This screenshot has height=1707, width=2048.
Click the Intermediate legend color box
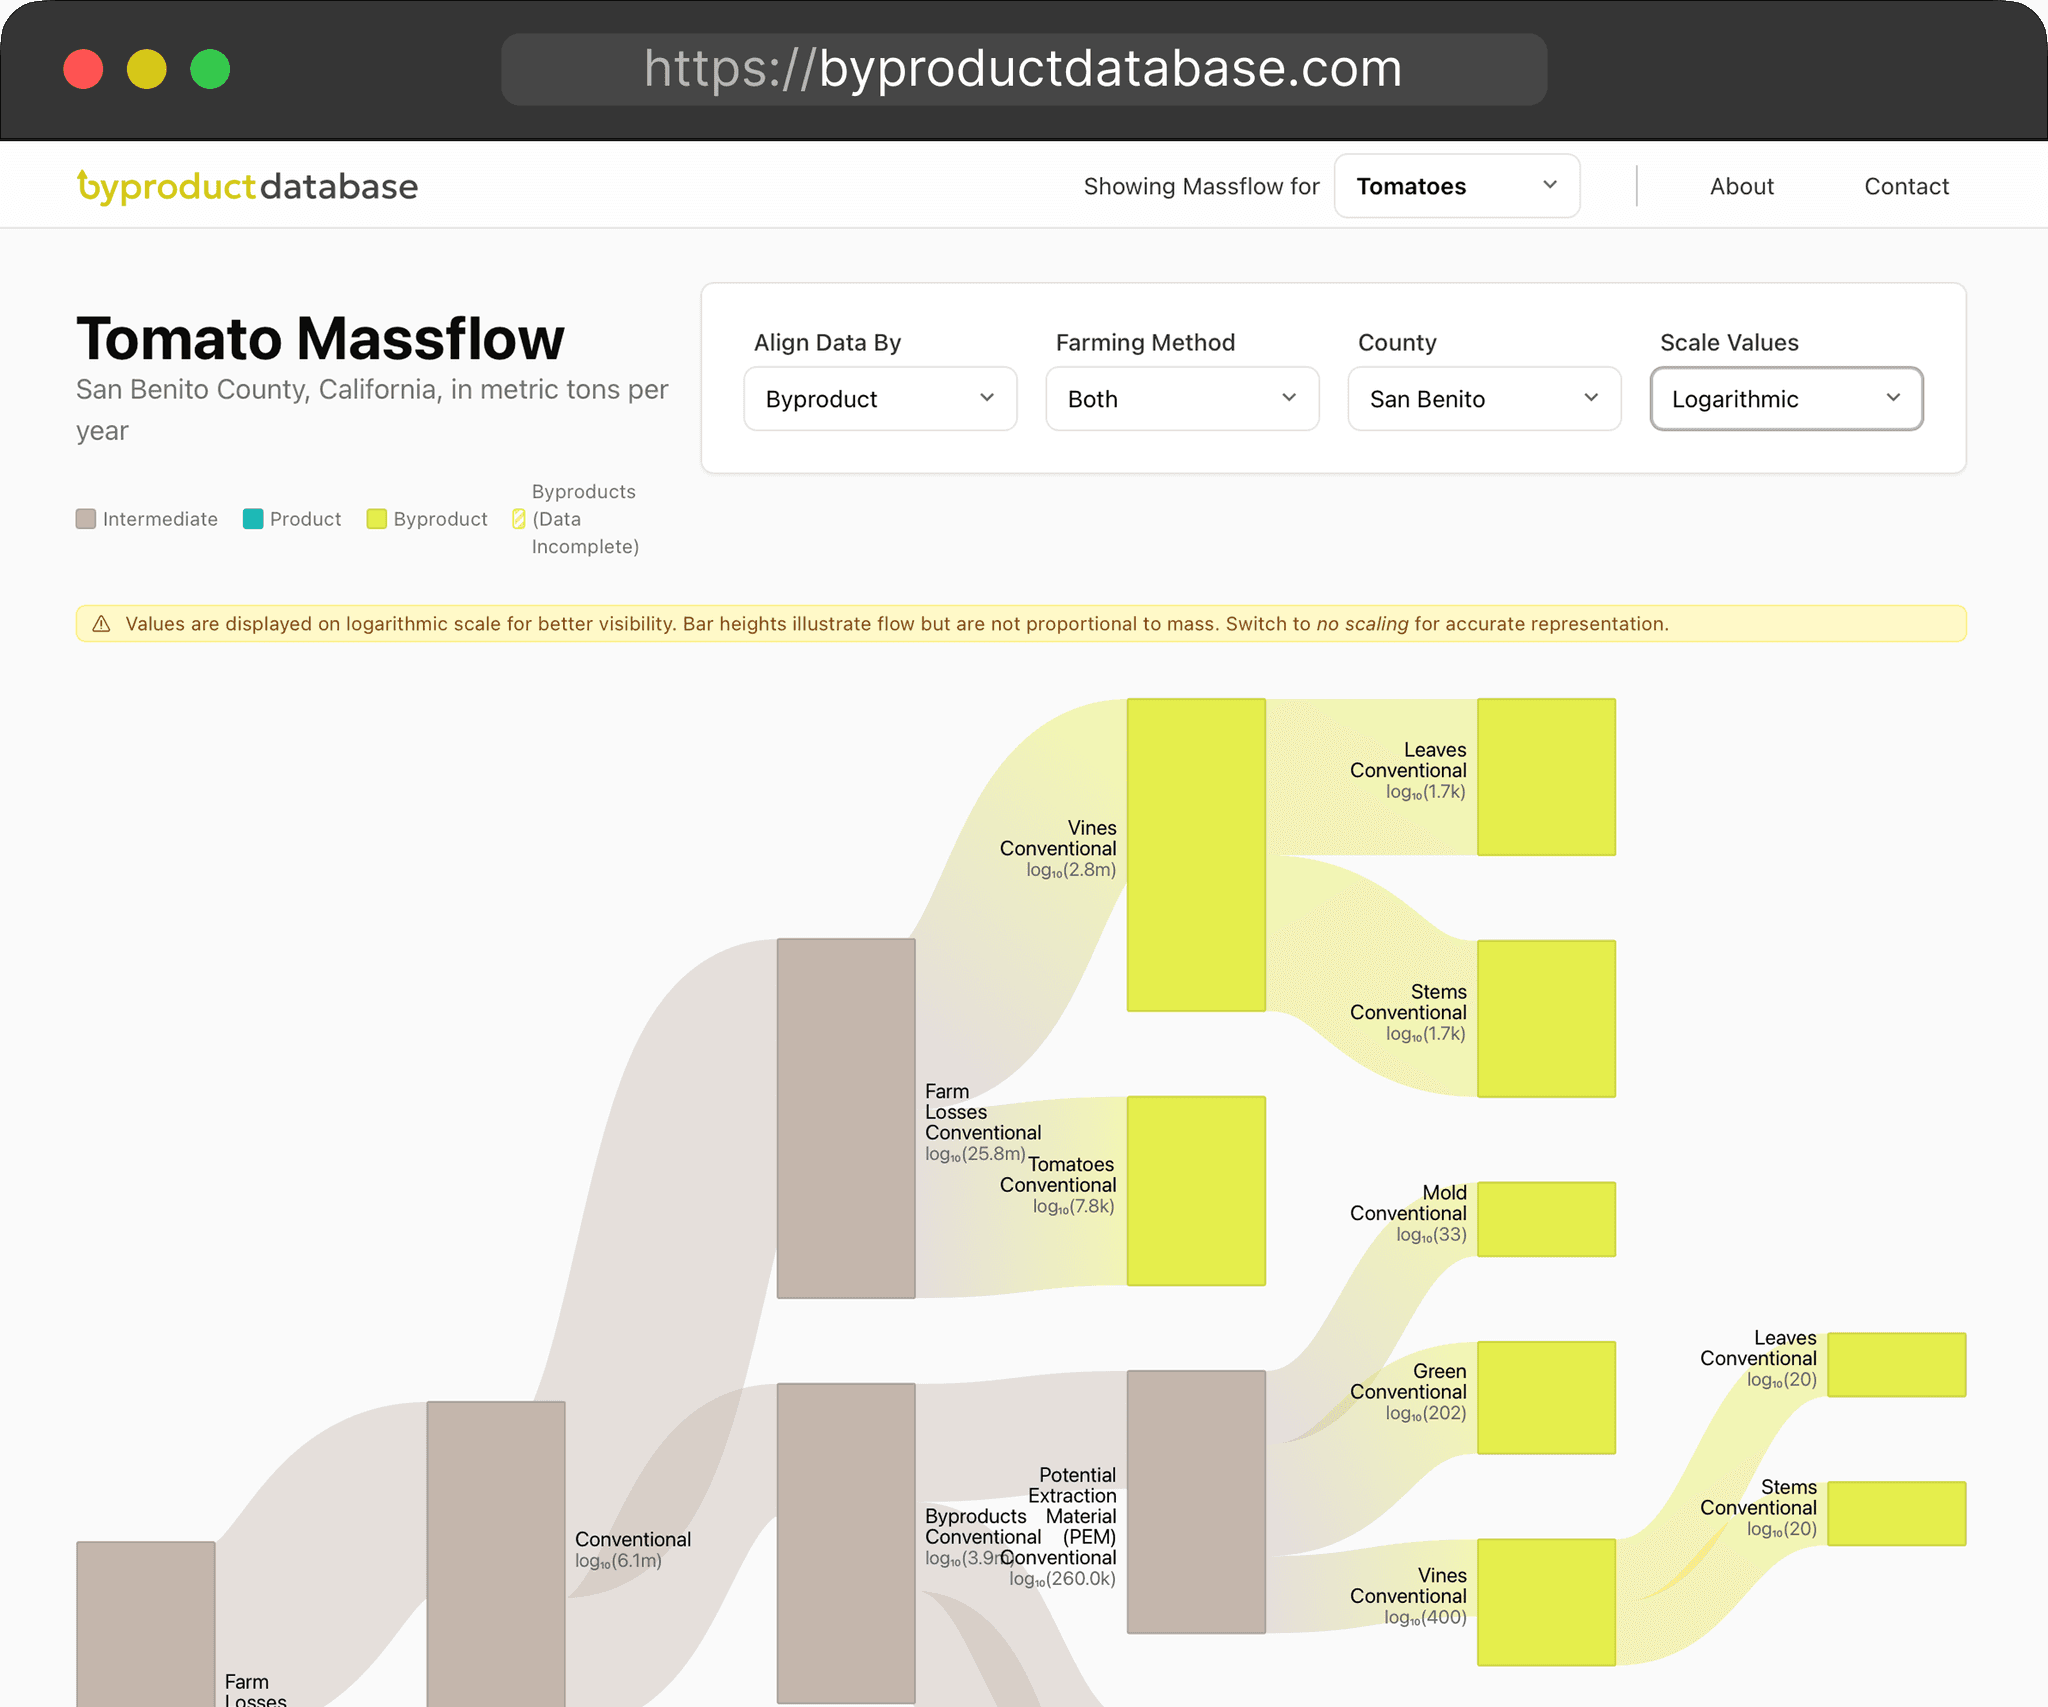click(86, 519)
